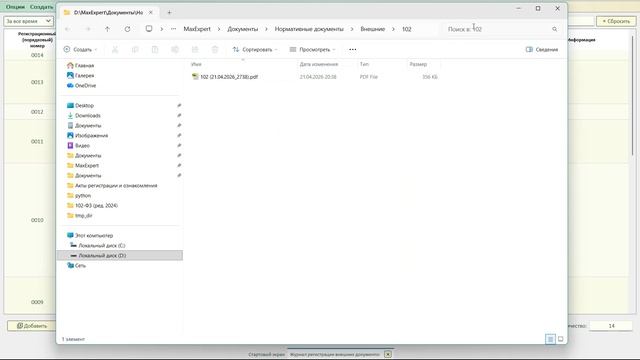Image resolution: width=640 pixels, height=360 pixels.
Task: Click Нормативные документы in the breadcrumb
Action: click(309, 29)
